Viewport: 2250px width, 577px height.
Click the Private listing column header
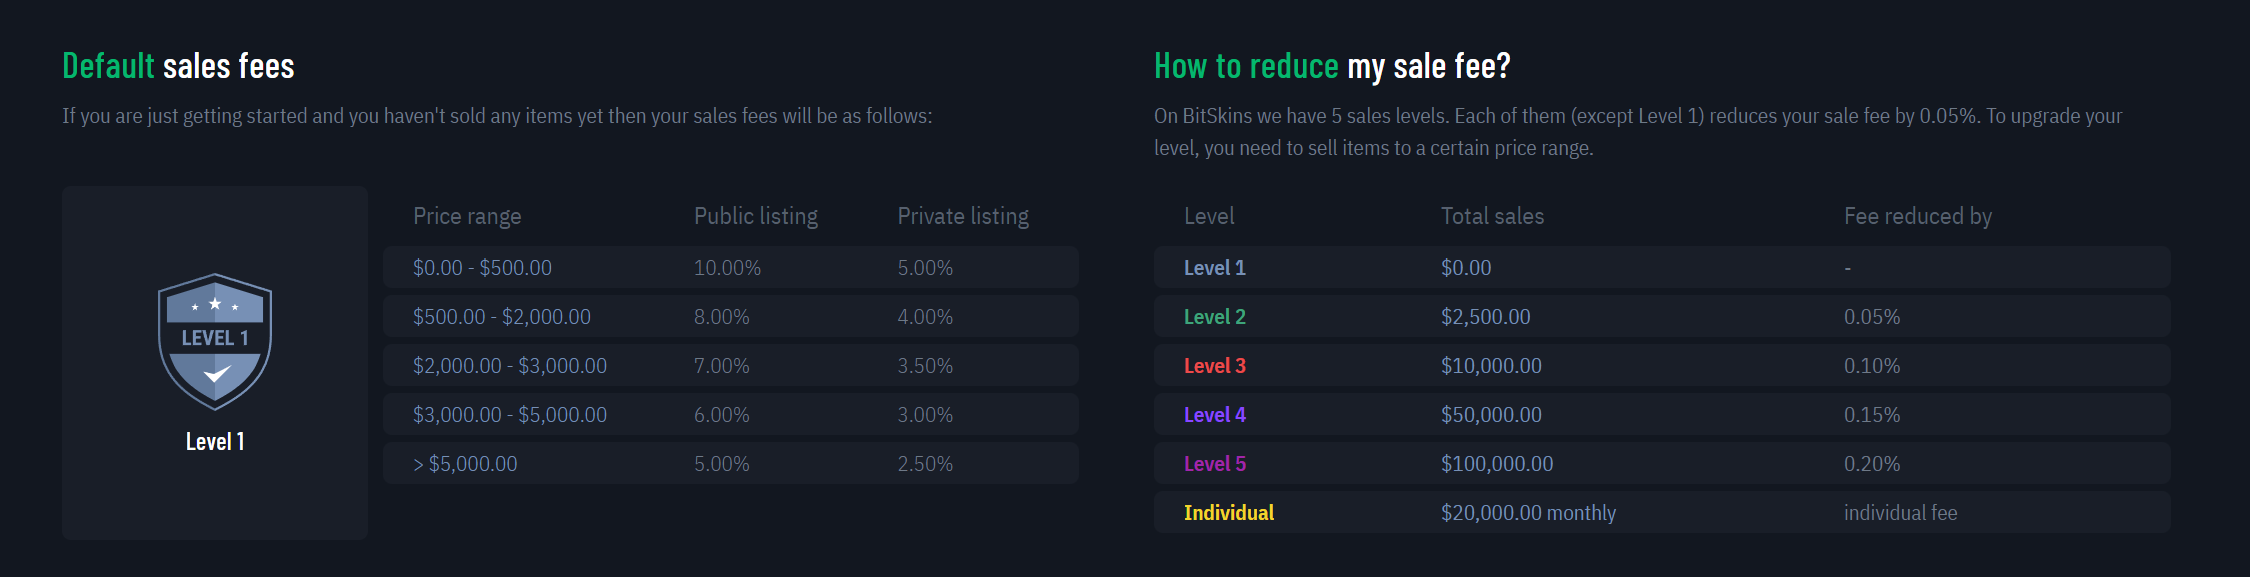[x=962, y=216]
